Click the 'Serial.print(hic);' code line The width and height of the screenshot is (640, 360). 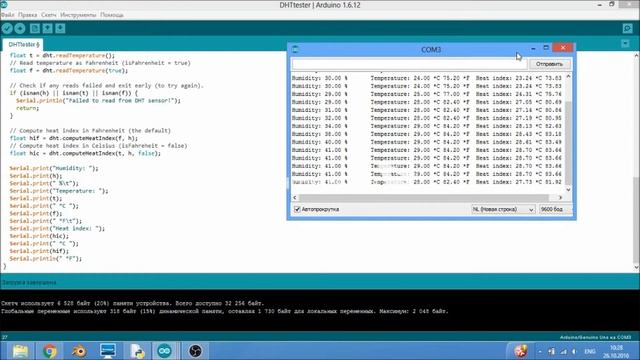tap(39, 236)
